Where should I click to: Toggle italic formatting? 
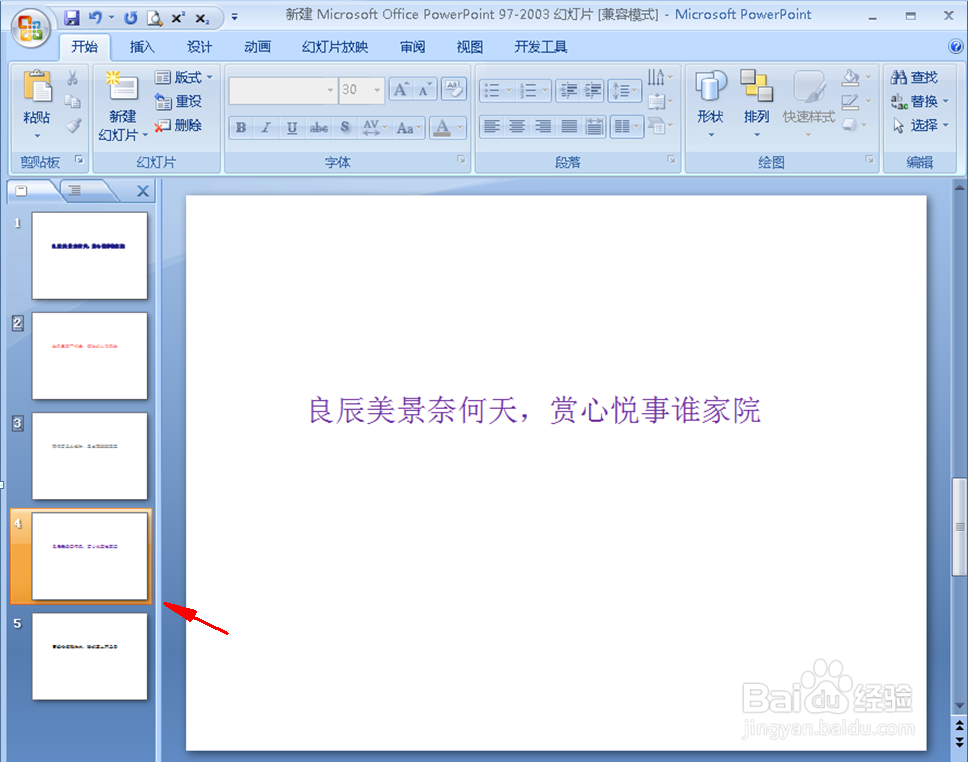[x=266, y=128]
